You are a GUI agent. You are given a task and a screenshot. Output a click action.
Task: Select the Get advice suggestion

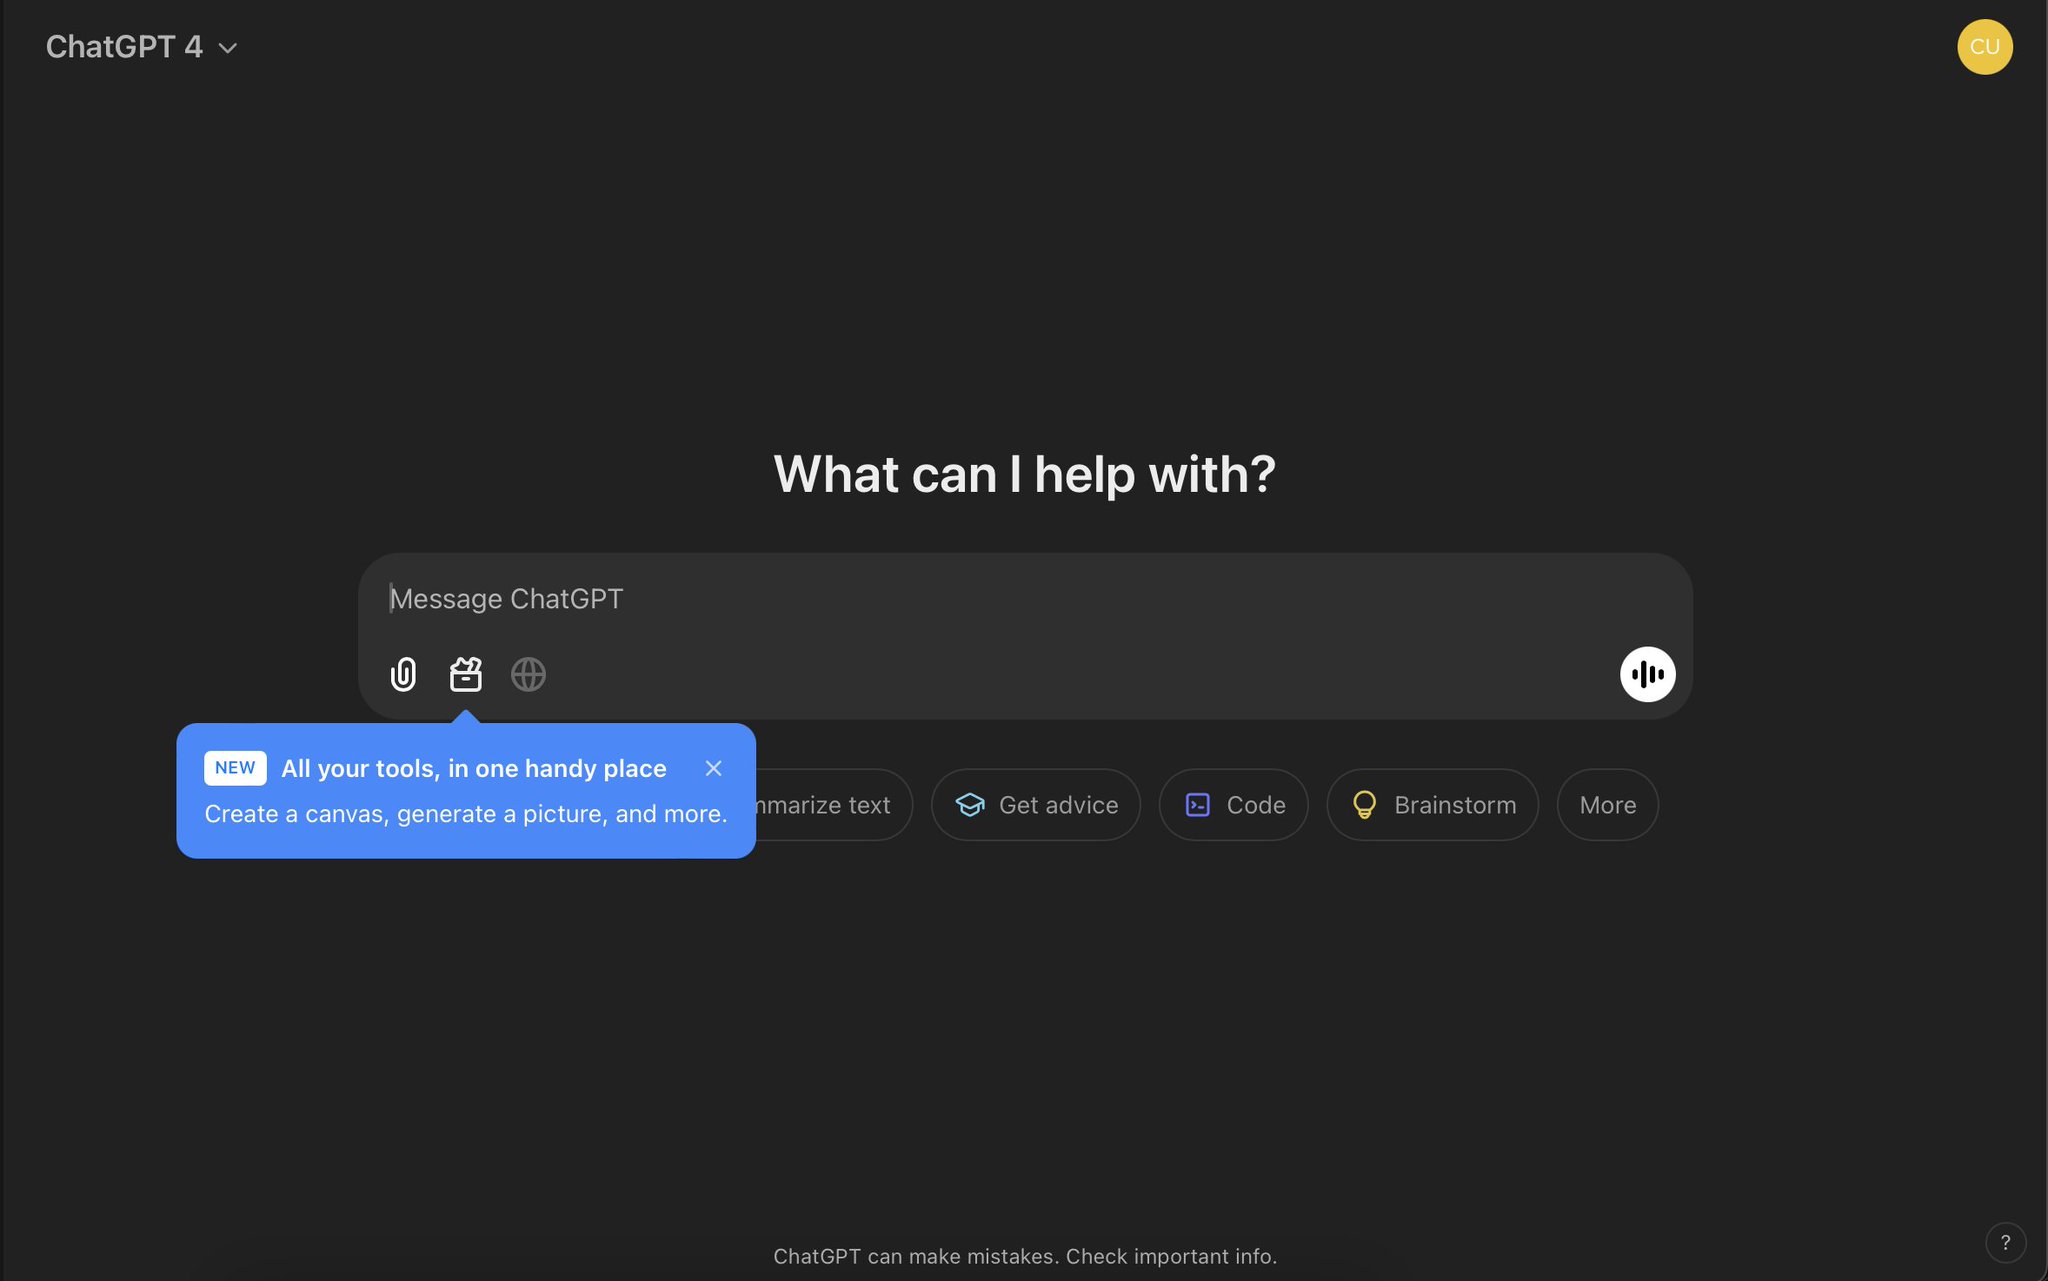(1035, 805)
